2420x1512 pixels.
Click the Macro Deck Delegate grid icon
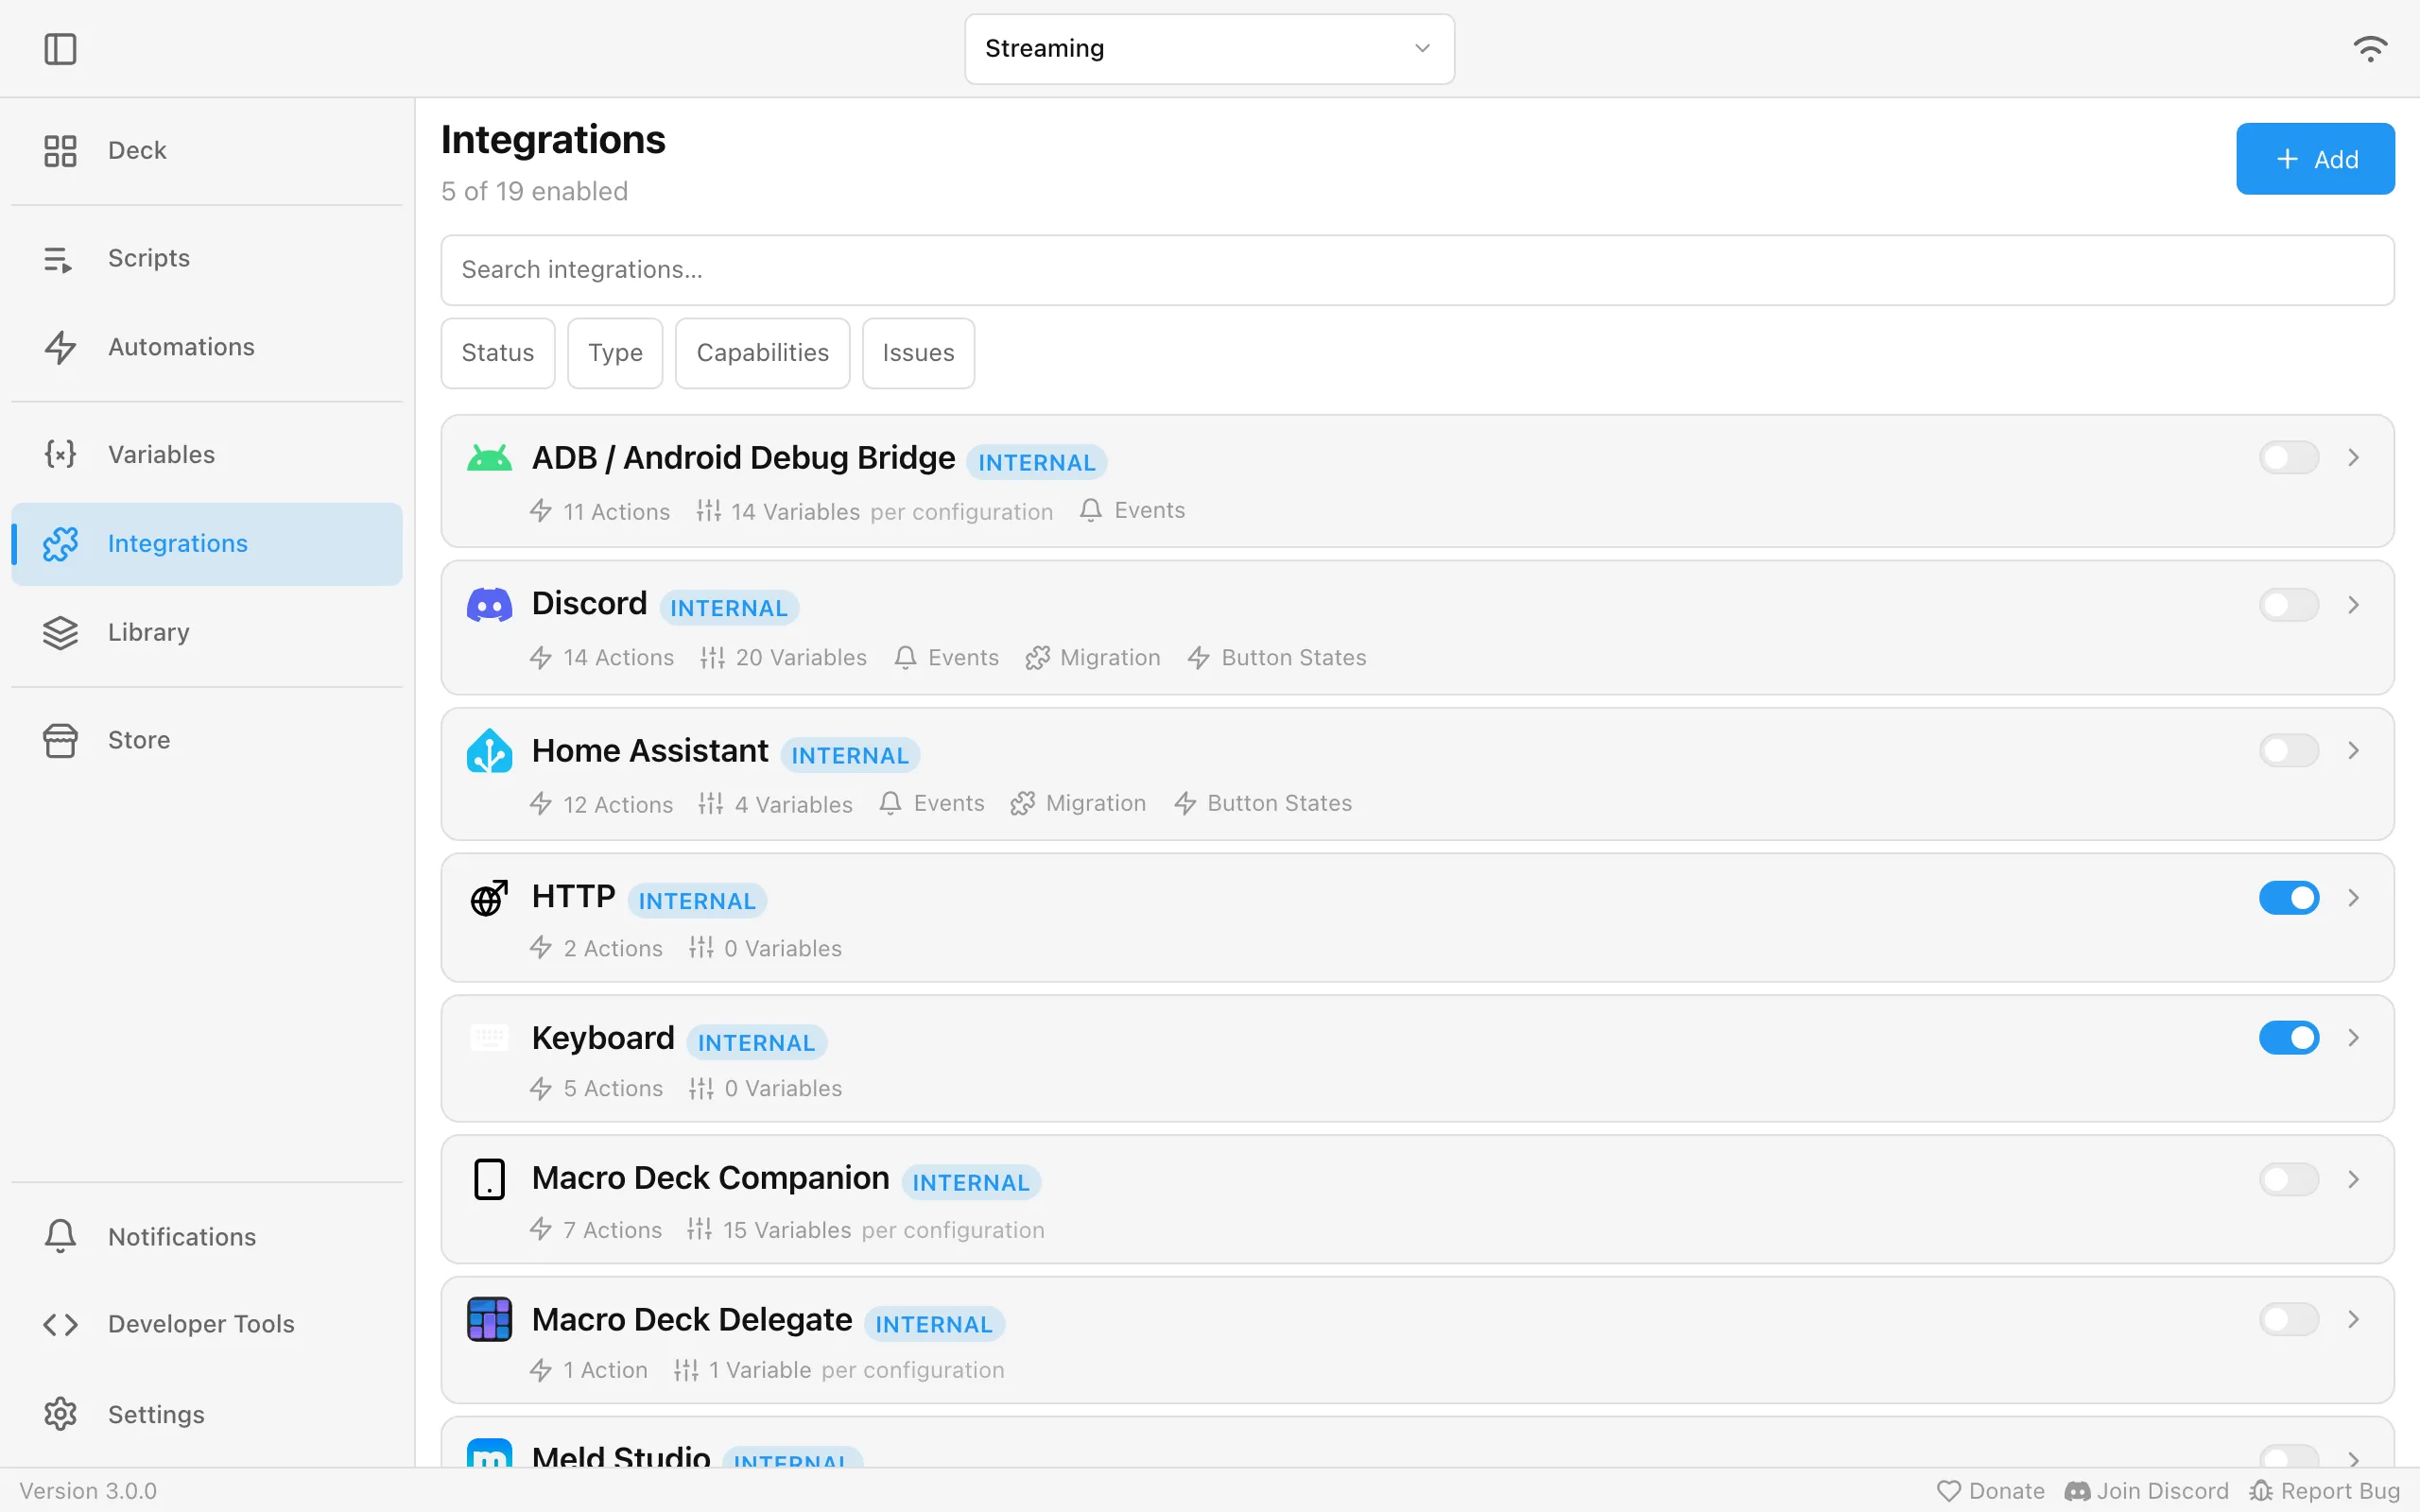point(489,1319)
